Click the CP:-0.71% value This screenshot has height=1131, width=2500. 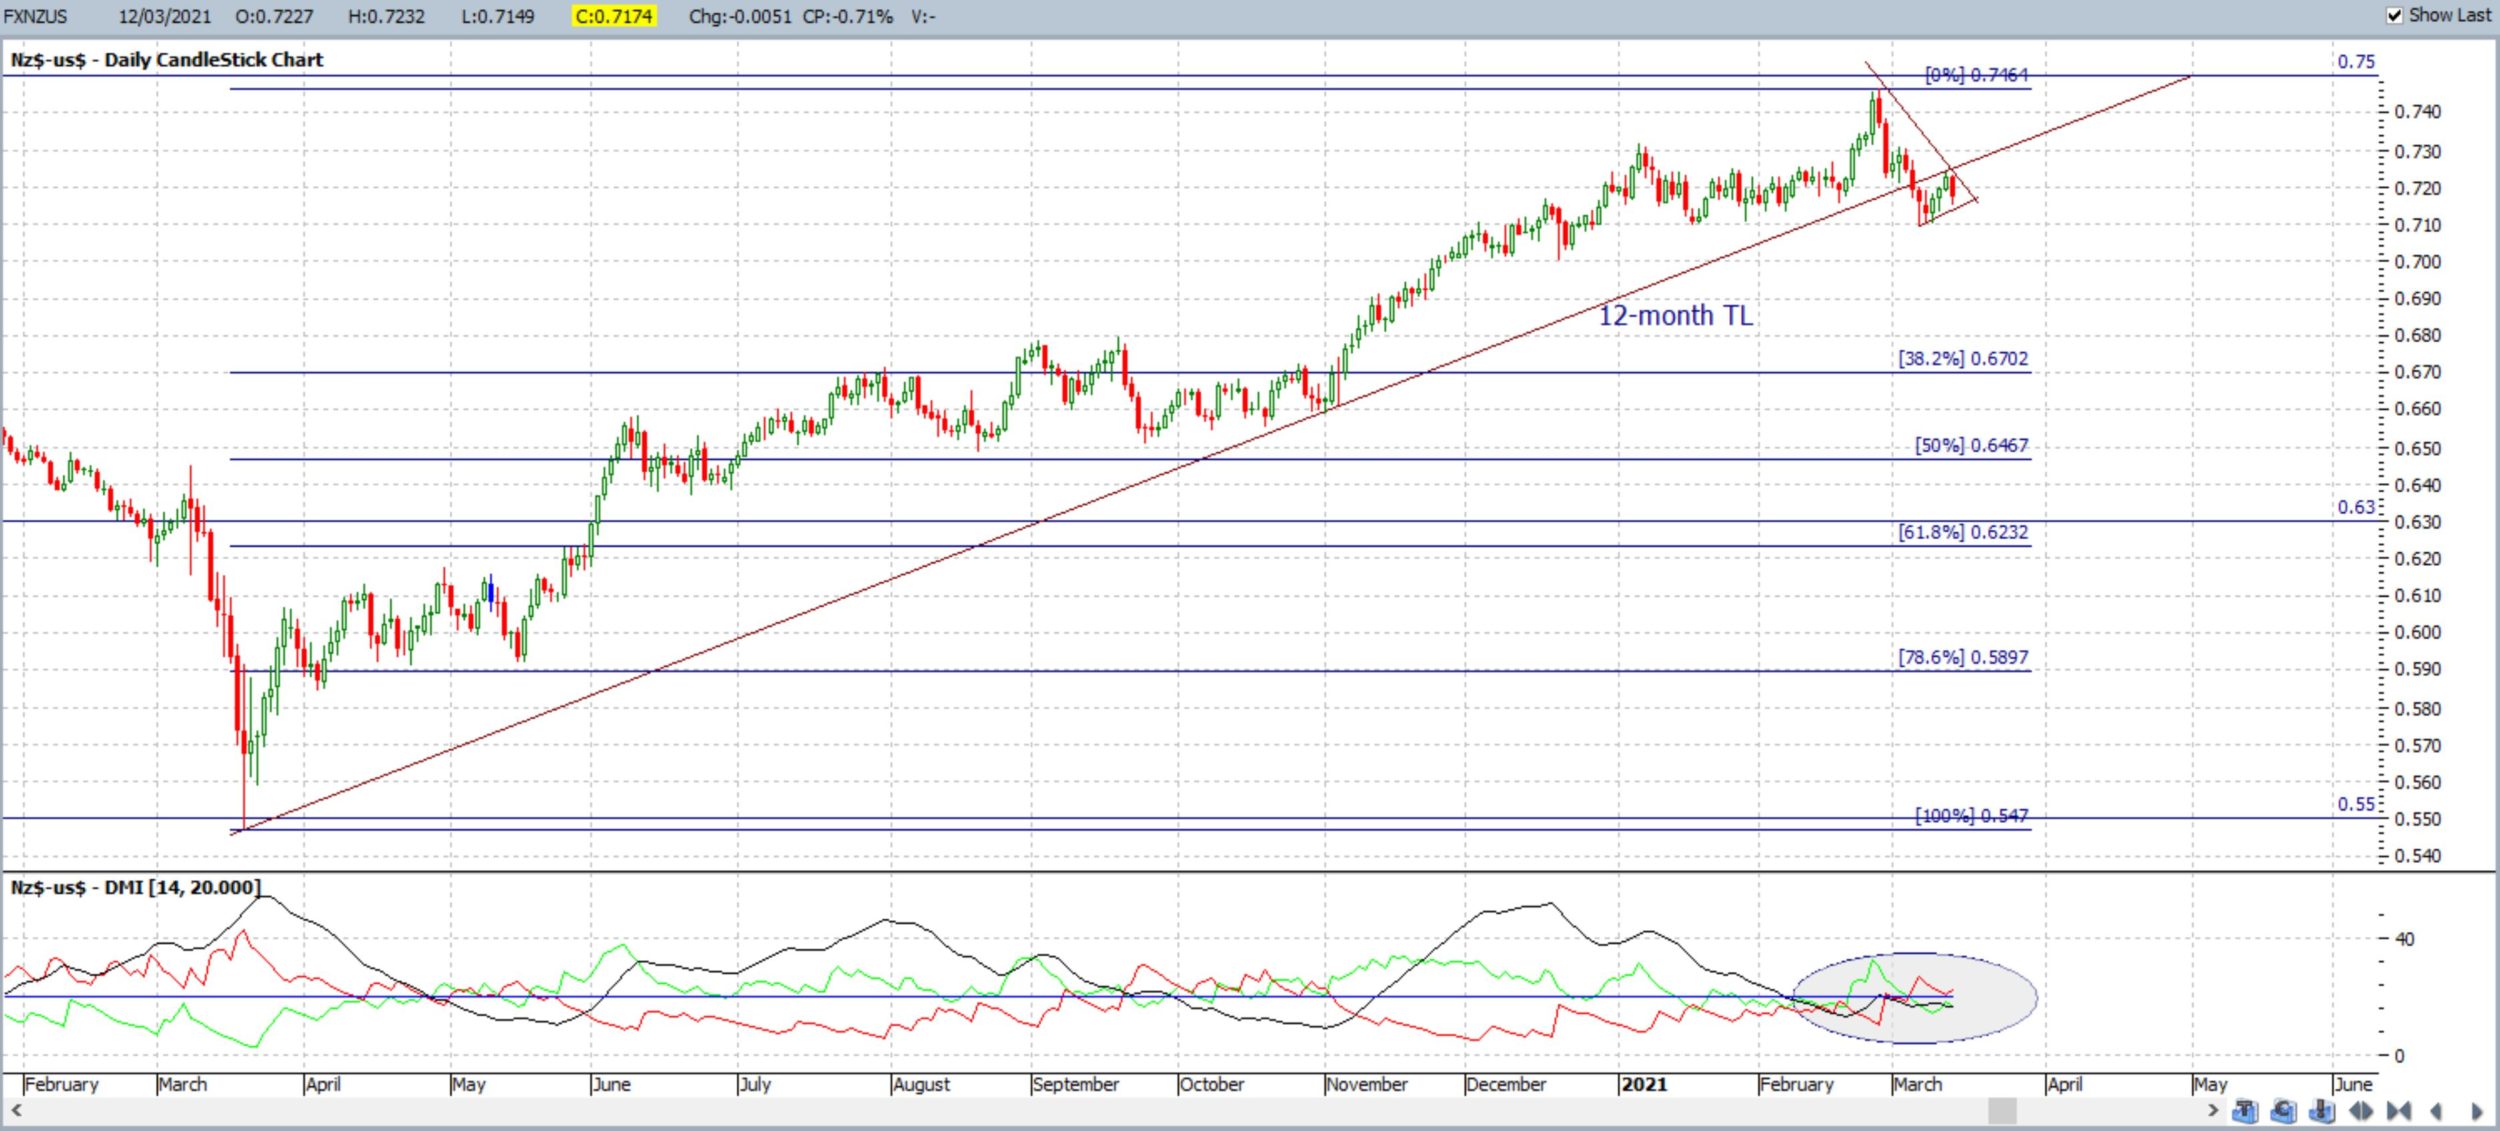point(848,16)
